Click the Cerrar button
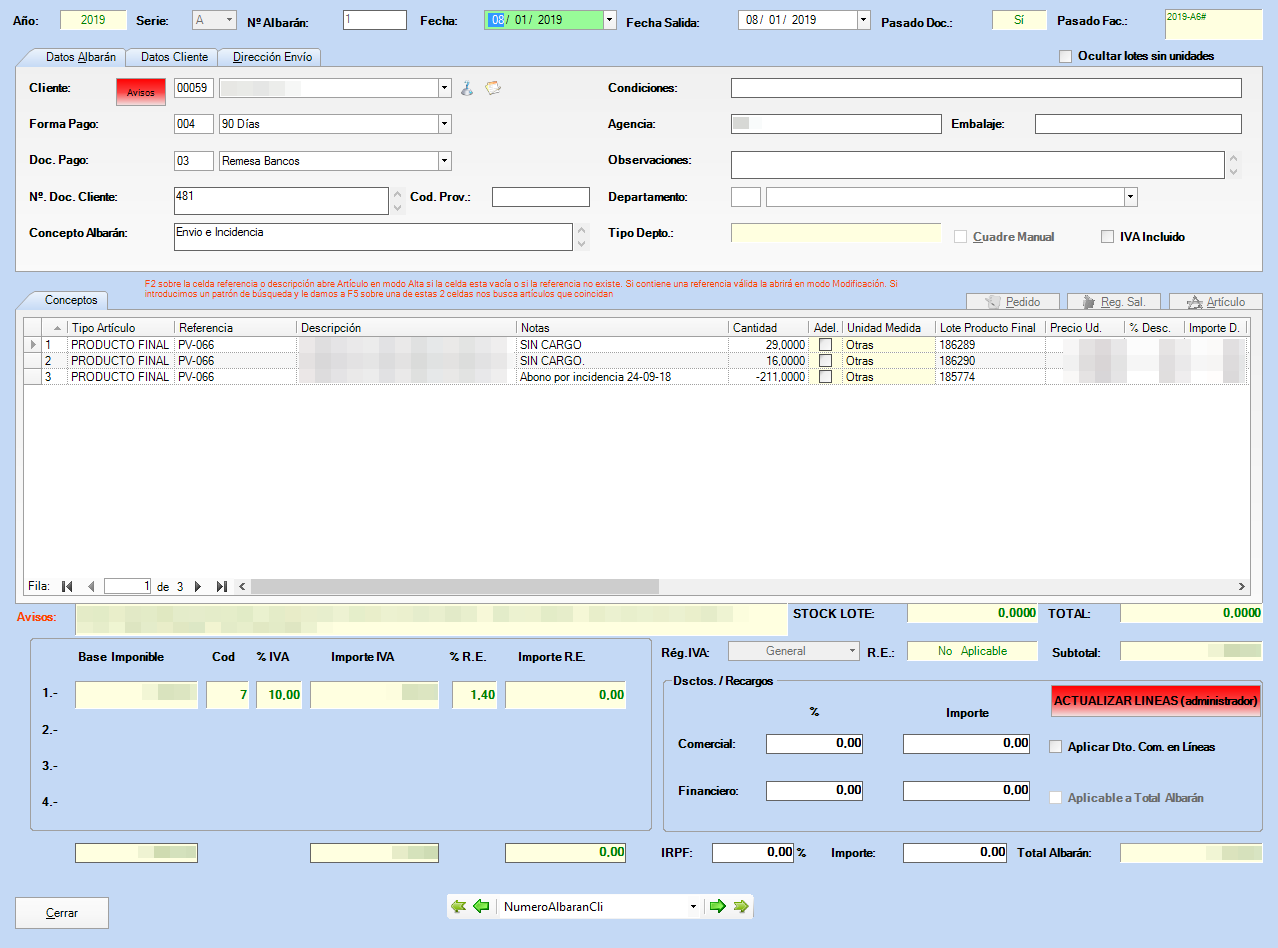This screenshot has width=1278, height=948. pyautogui.click(x=62, y=913)
